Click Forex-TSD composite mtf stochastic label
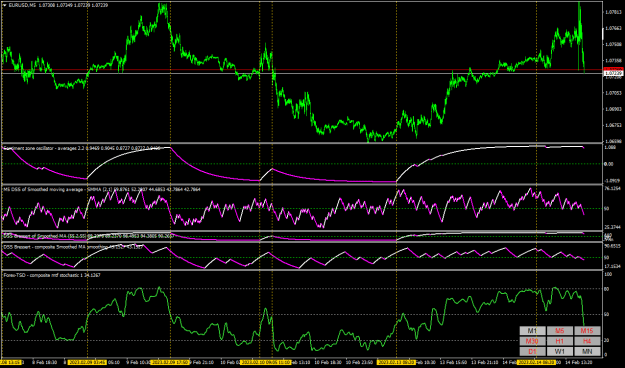 click(52, 275)
